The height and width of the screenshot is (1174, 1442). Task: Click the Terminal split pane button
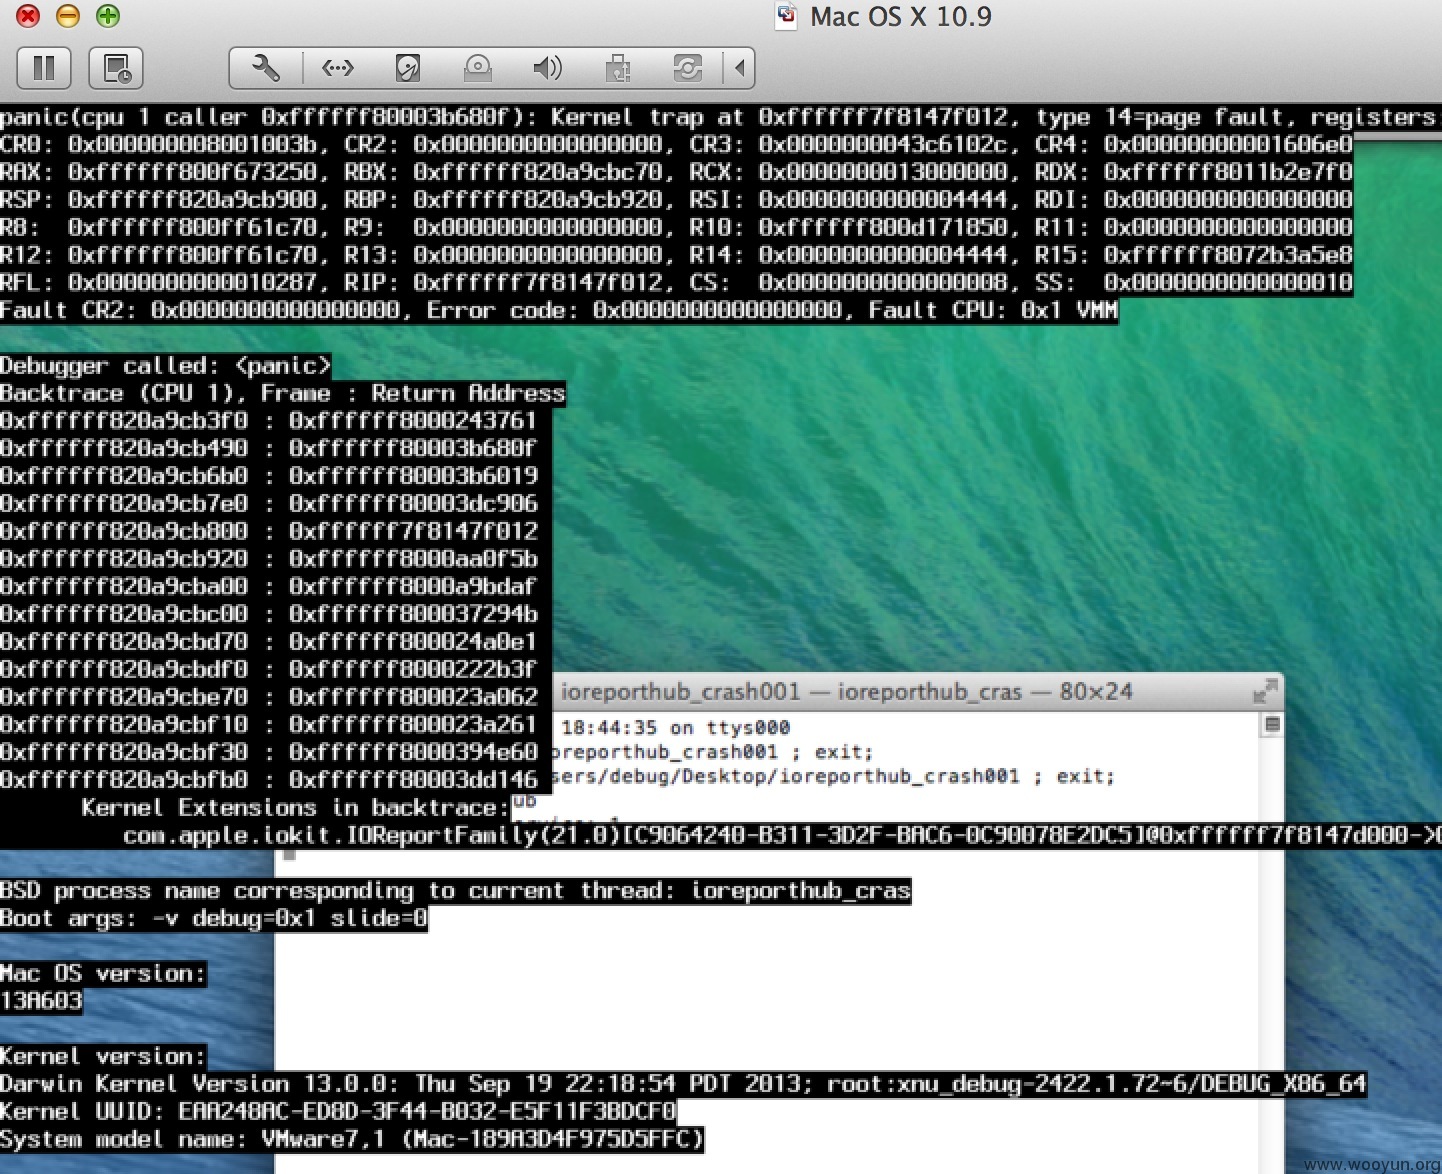(x=1272, y=724)
